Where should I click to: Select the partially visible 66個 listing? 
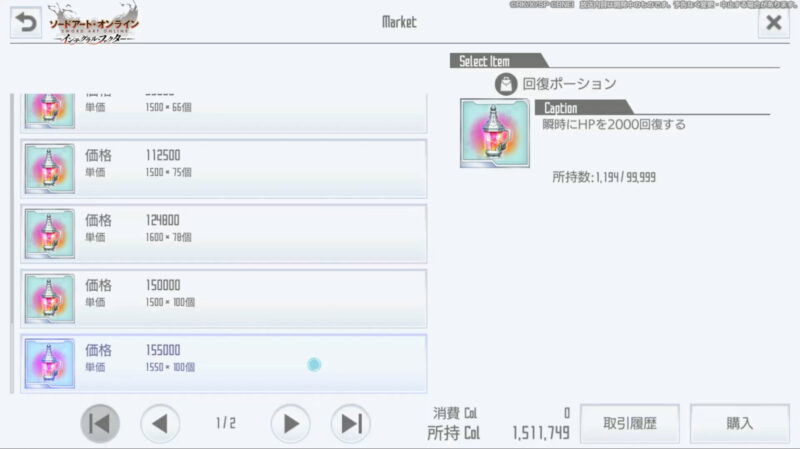pyautogui.click(x=223, y=113)
